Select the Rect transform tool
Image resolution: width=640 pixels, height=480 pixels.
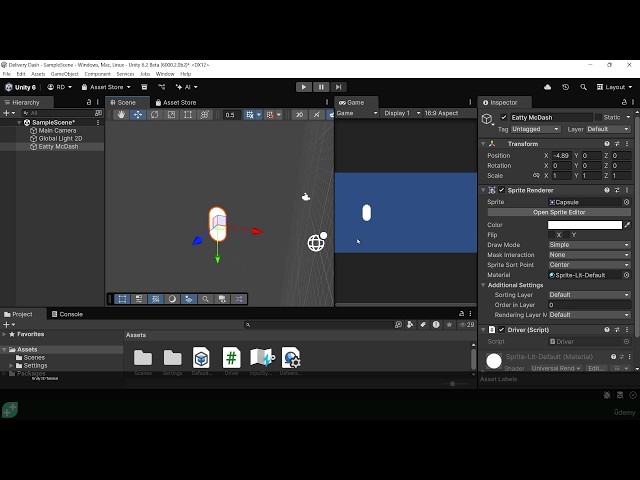(x=188, y=115)
